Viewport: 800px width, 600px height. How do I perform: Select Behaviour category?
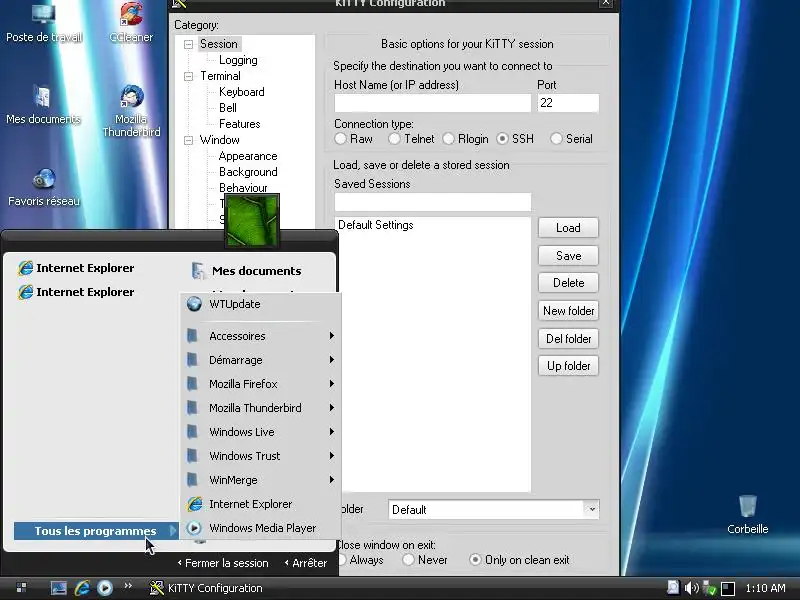pos(243,188)
